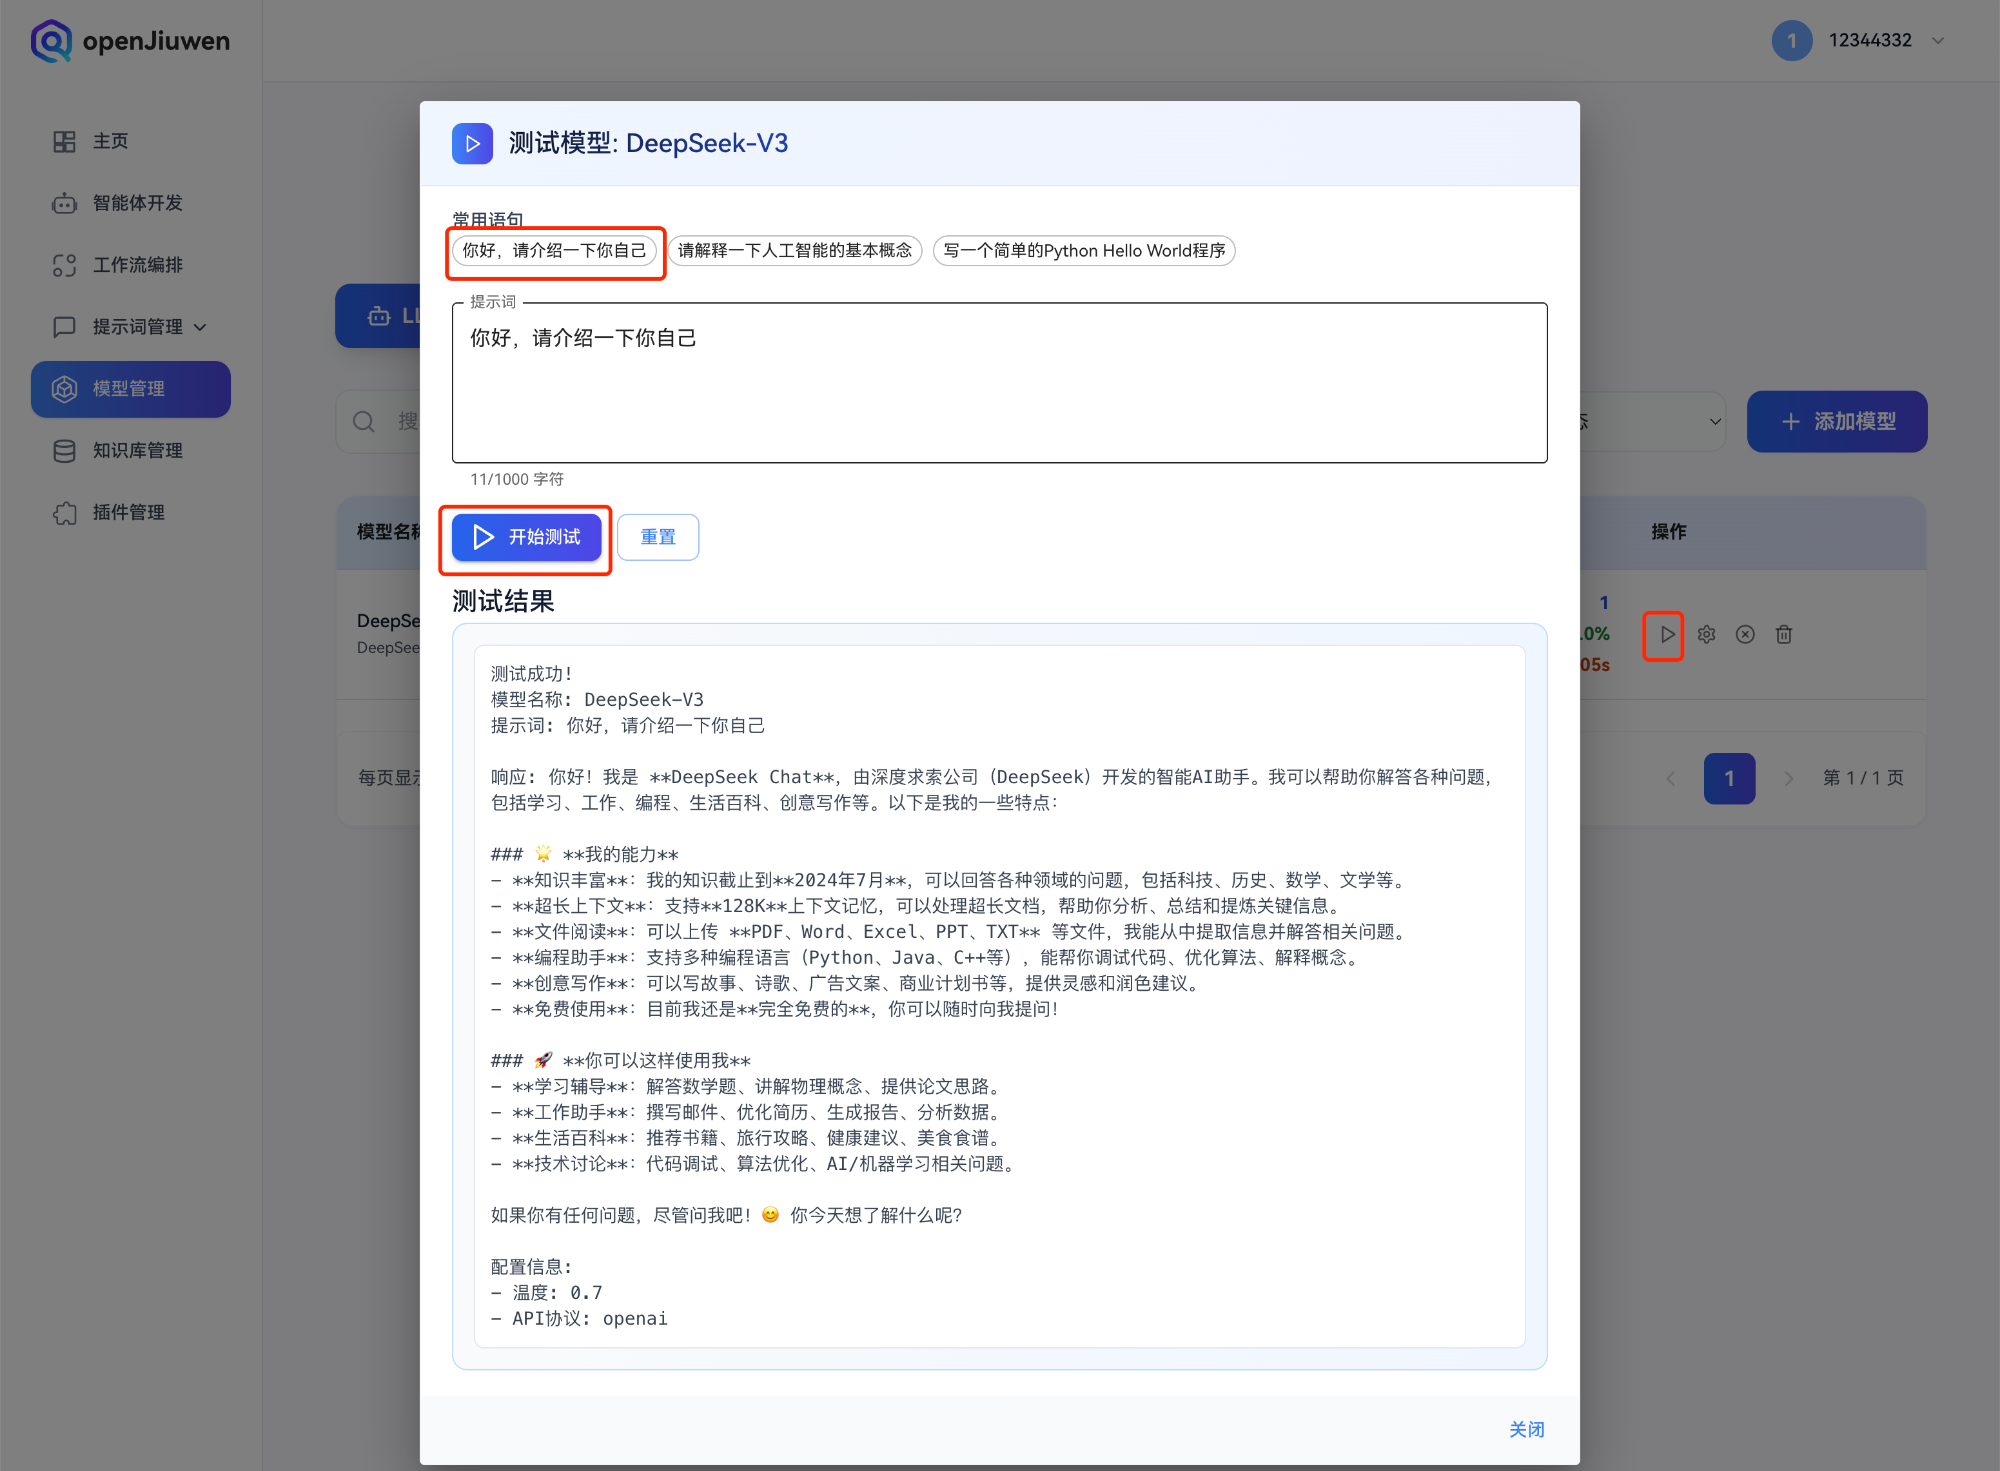Image resolution: width=2000 pixels, height=1471 pixels.
Task: Click inside the 提示词 prompt text area
Action: (998, 383)
